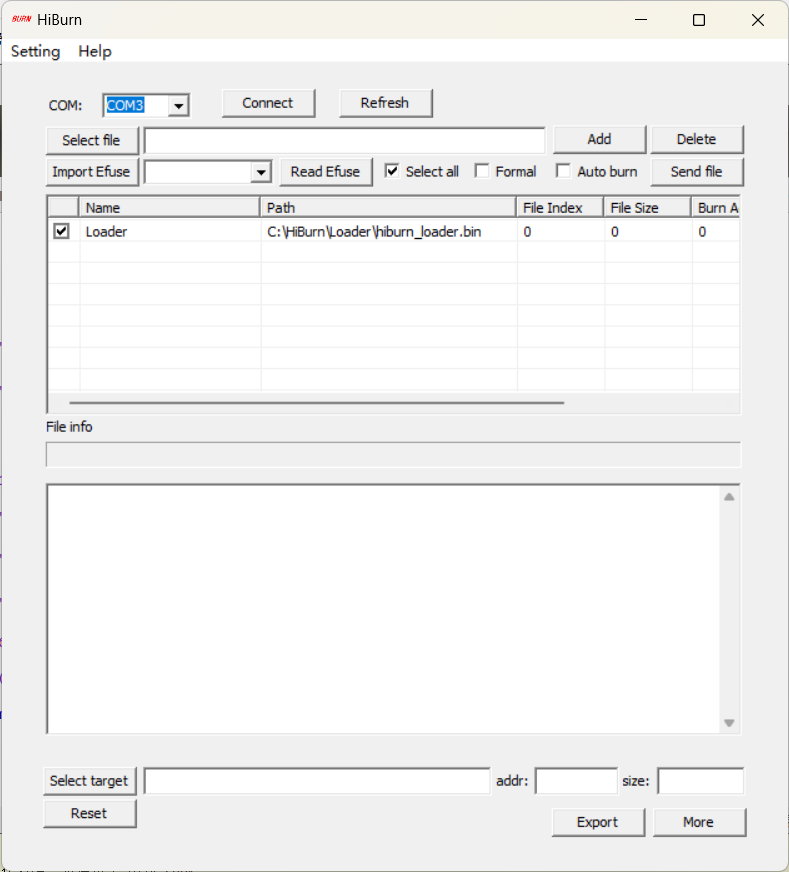The width and height of the screenshot is (789, 872).
Task: Click the Connect button
Action: coord(268,103)
